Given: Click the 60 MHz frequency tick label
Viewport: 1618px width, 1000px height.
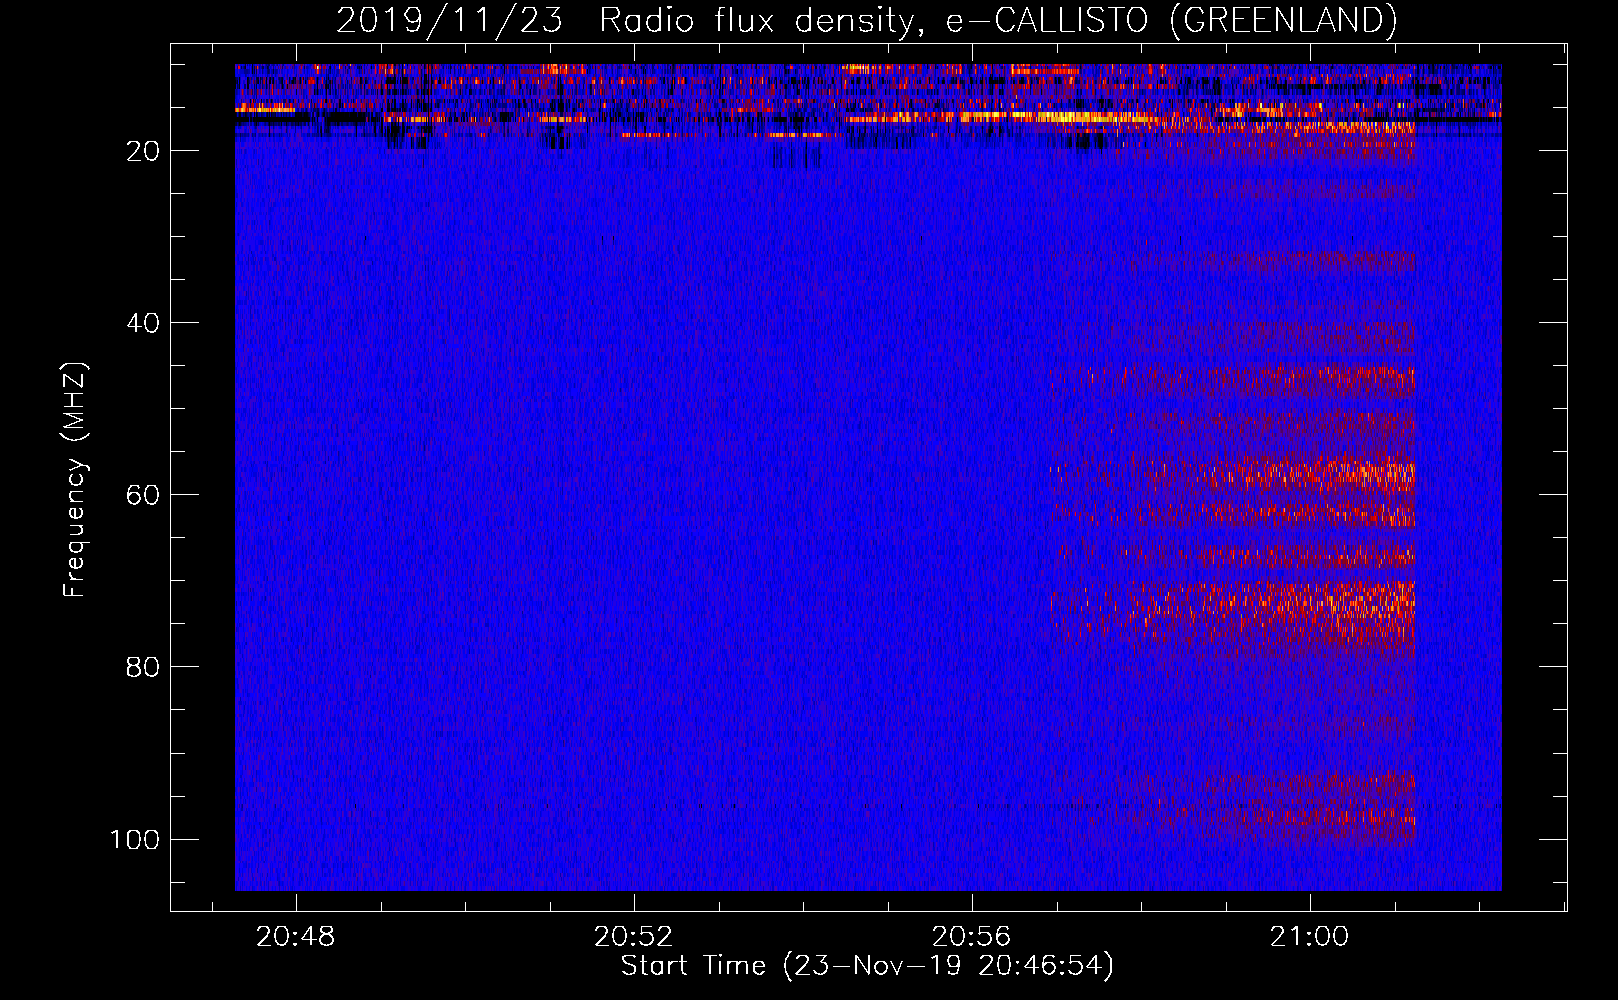Looking at the screenshot, I should [x=143, y=495].
